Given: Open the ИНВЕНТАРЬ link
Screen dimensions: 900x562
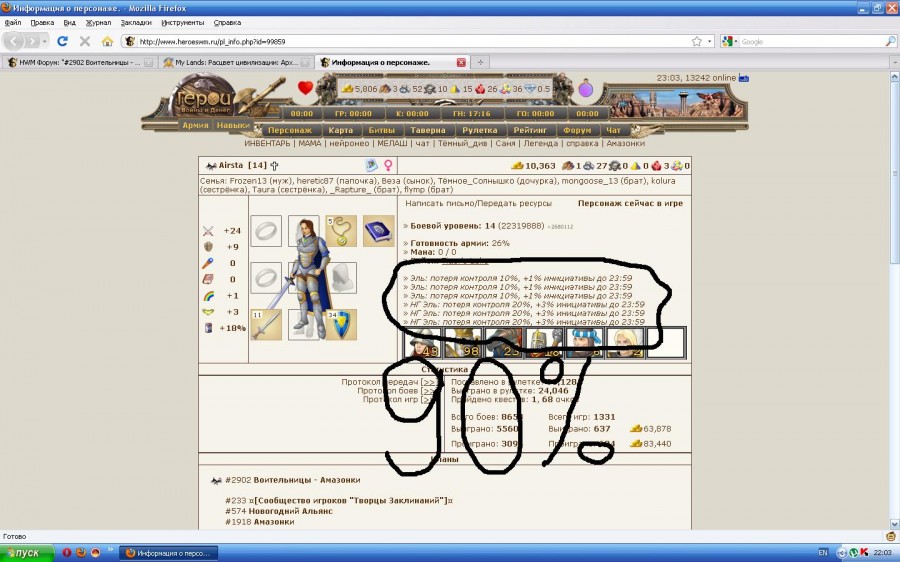Looking at the screenshot, I should 267,144.
